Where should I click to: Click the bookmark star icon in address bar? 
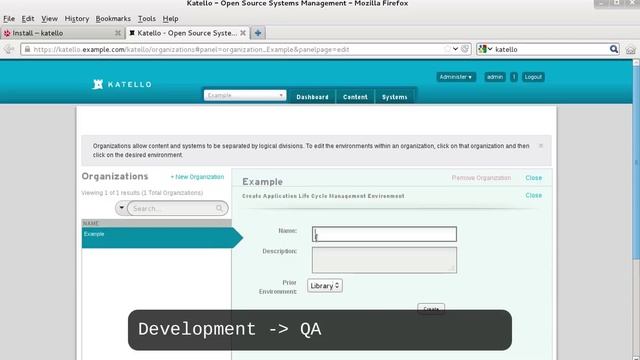click(x=447, y=49)
